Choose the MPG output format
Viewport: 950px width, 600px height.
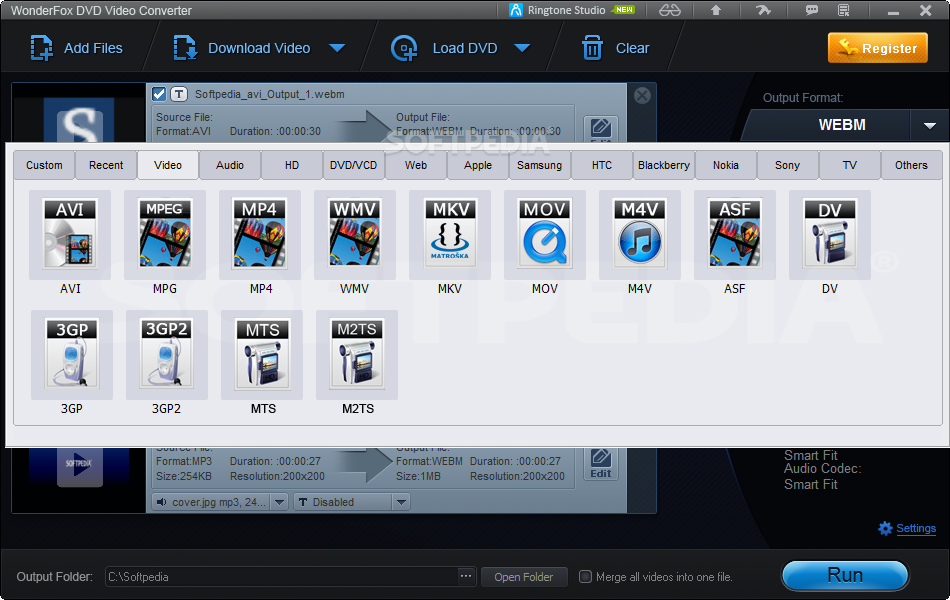point(165,235)
